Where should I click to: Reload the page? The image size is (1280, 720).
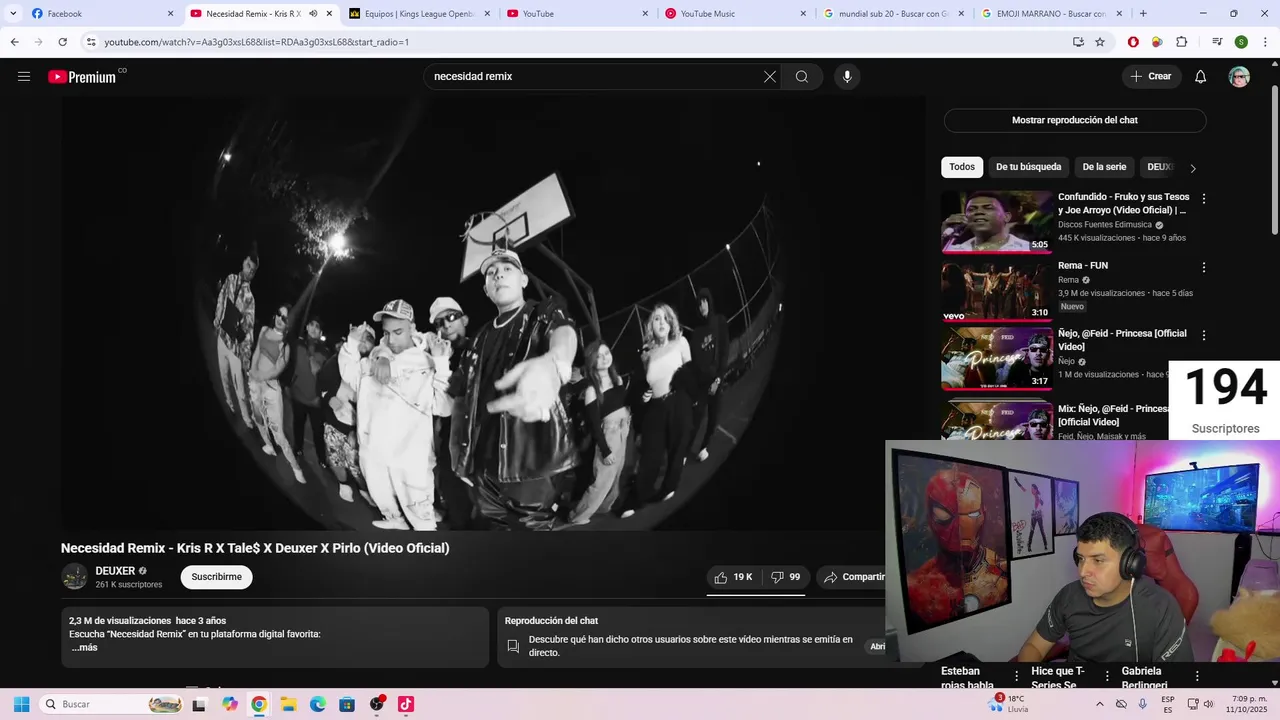click(x=62, y=42)
